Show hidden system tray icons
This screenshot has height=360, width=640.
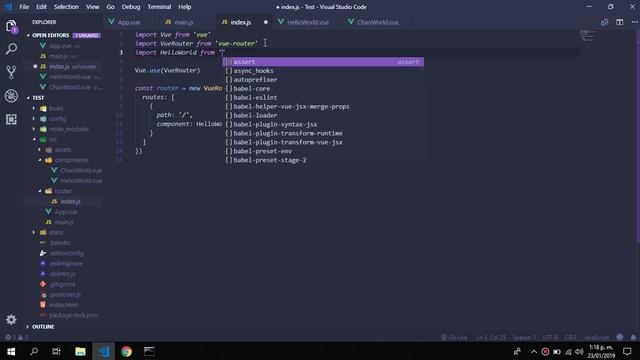(533, 351)
